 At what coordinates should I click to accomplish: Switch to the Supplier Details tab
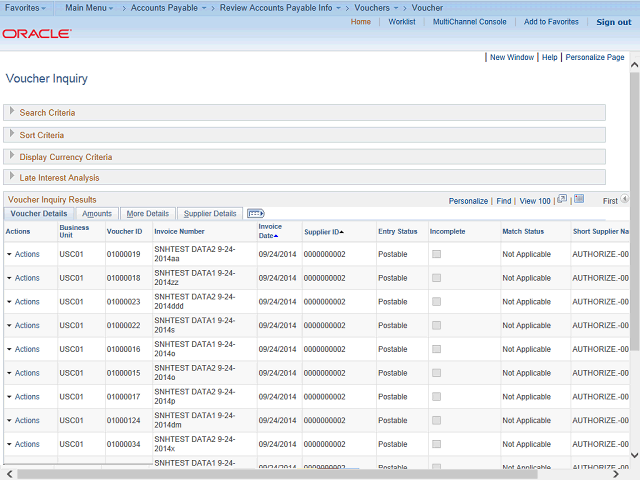pos(210,213)
